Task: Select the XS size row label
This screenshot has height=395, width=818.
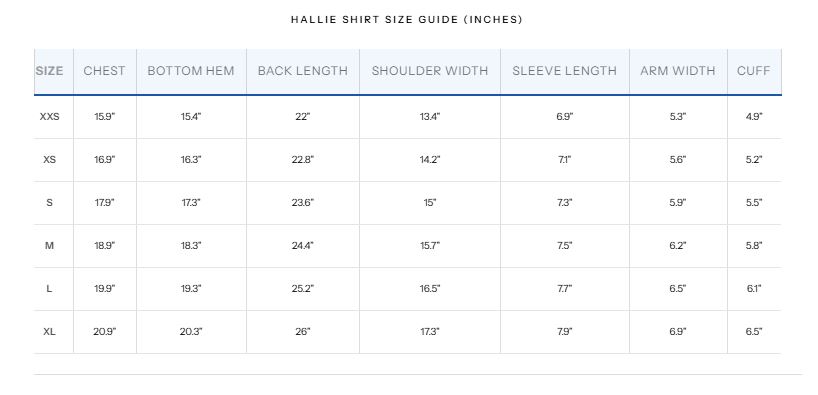Action: [50, 160]
